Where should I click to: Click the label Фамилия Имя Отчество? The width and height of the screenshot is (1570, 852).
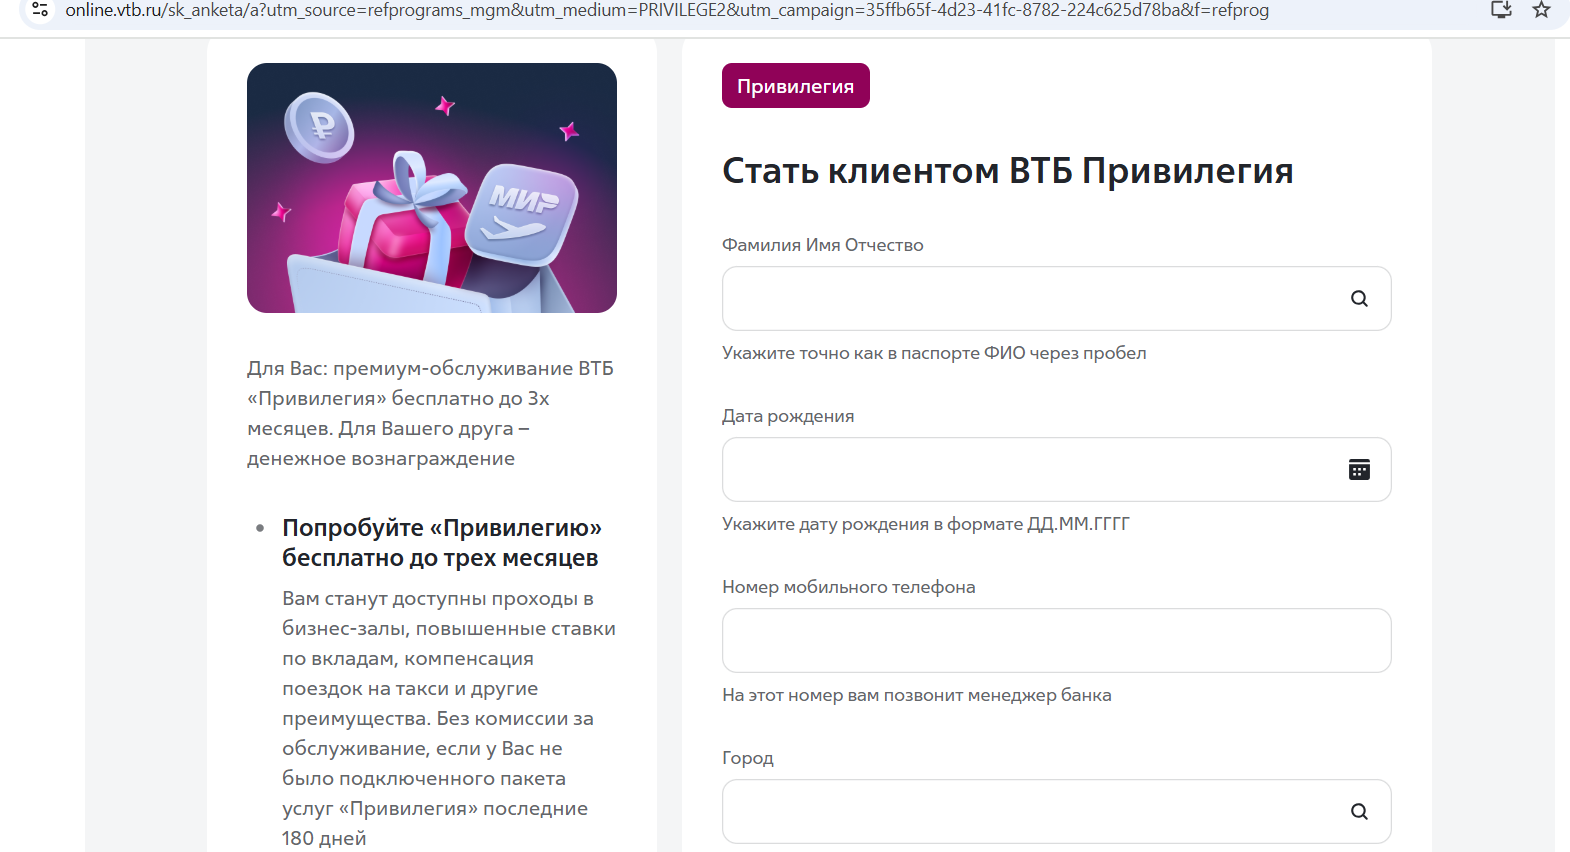tap(823, 245)
